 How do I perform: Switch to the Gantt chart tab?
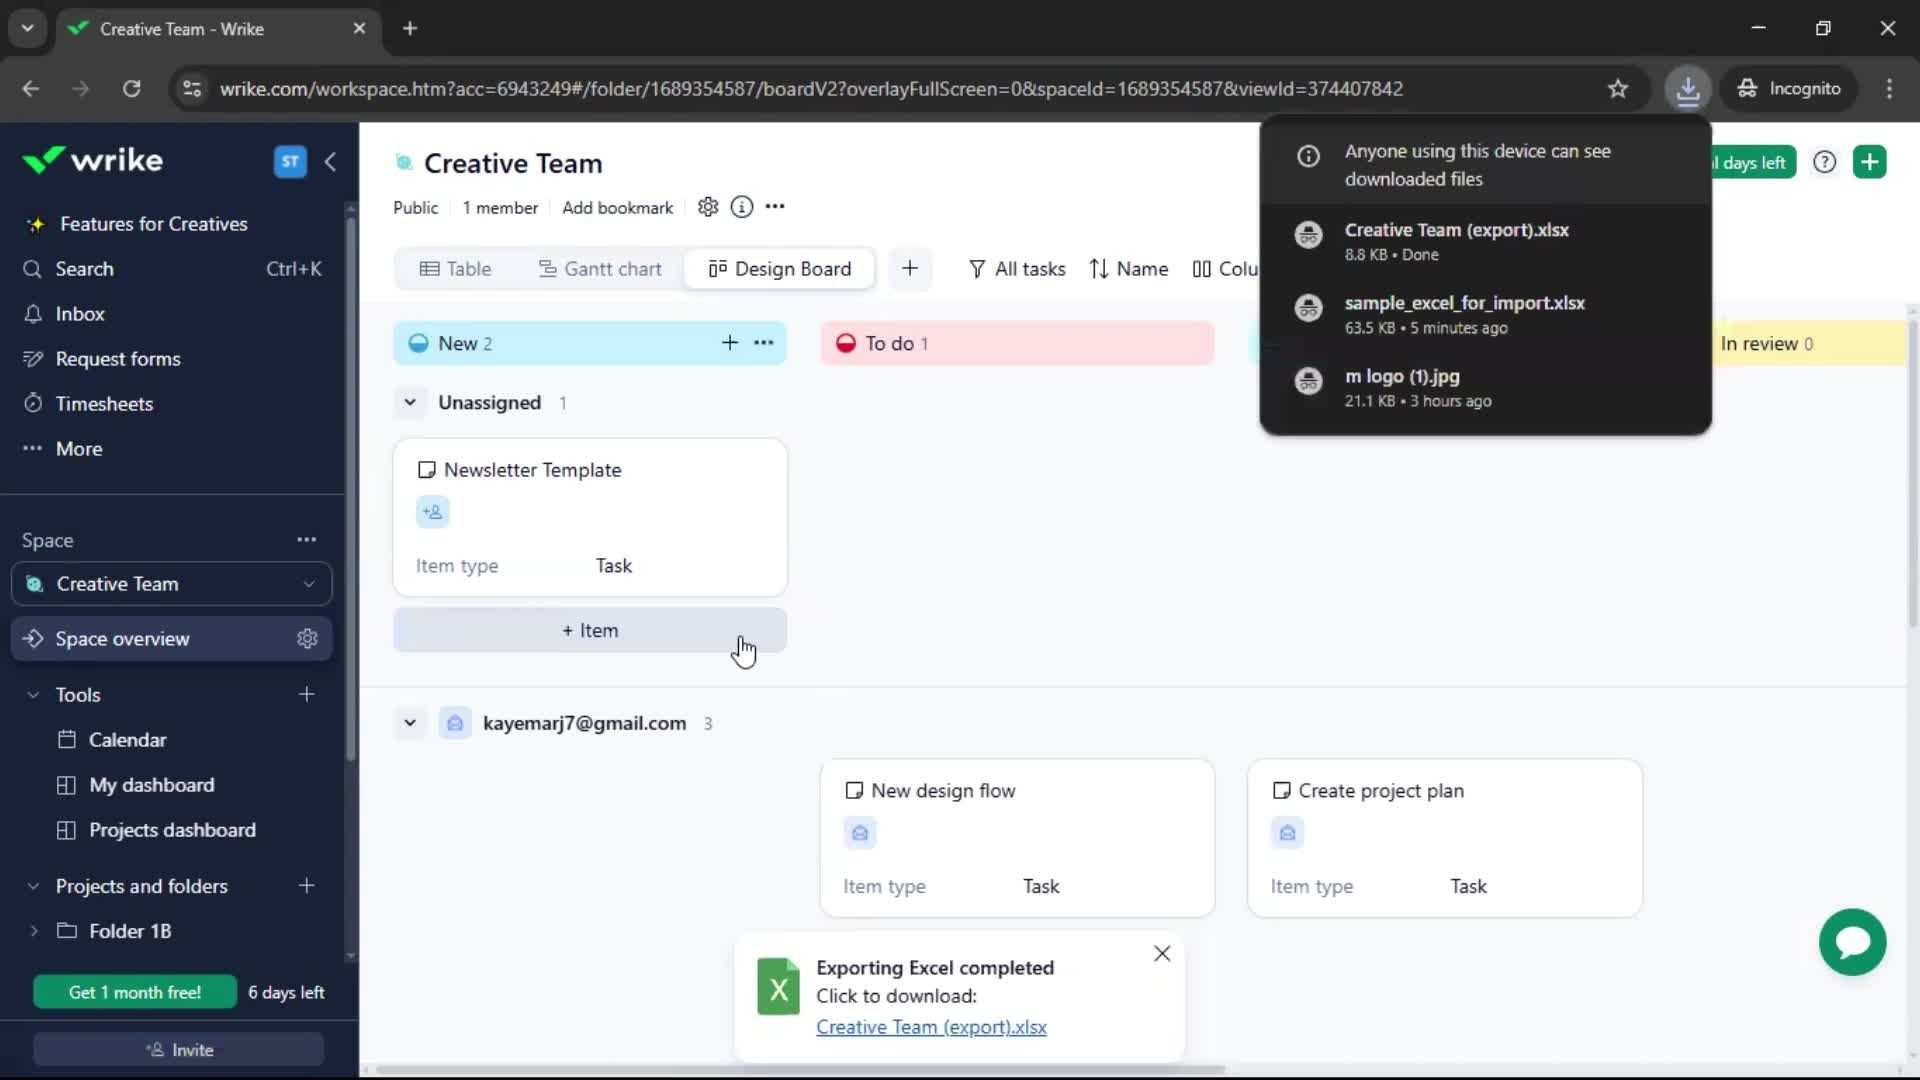click(x=600, y=269)
